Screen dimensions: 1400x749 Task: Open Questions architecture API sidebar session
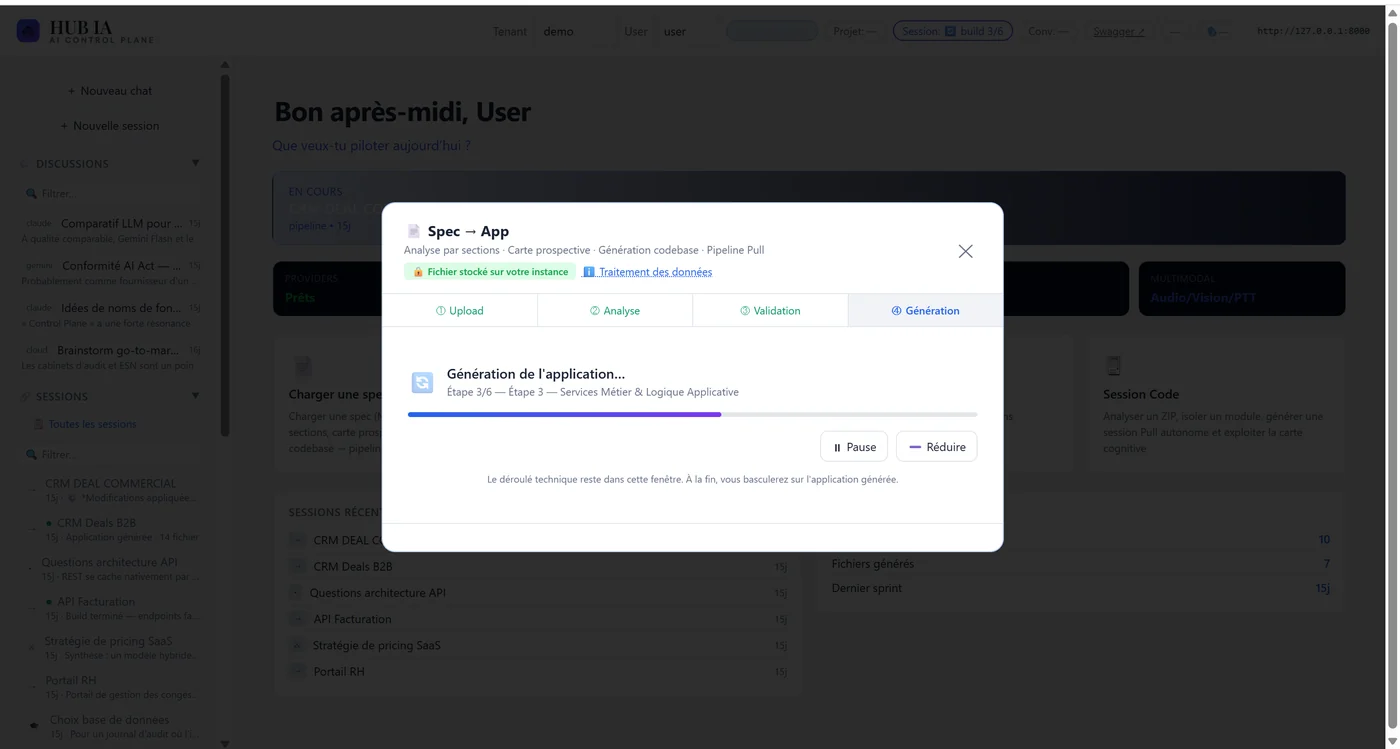pos(111,569)
